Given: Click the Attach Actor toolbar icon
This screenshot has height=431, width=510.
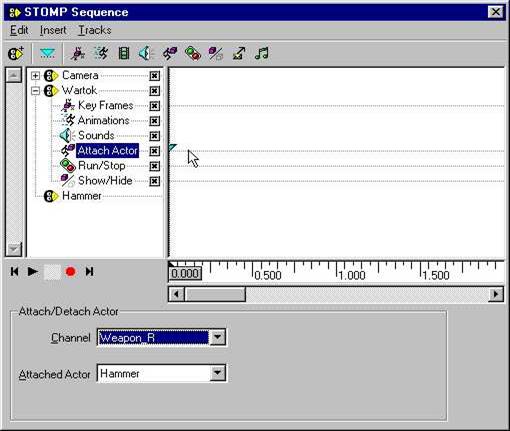Looking at the screenshot, I should pyautogui.click(x=170, y=53).
